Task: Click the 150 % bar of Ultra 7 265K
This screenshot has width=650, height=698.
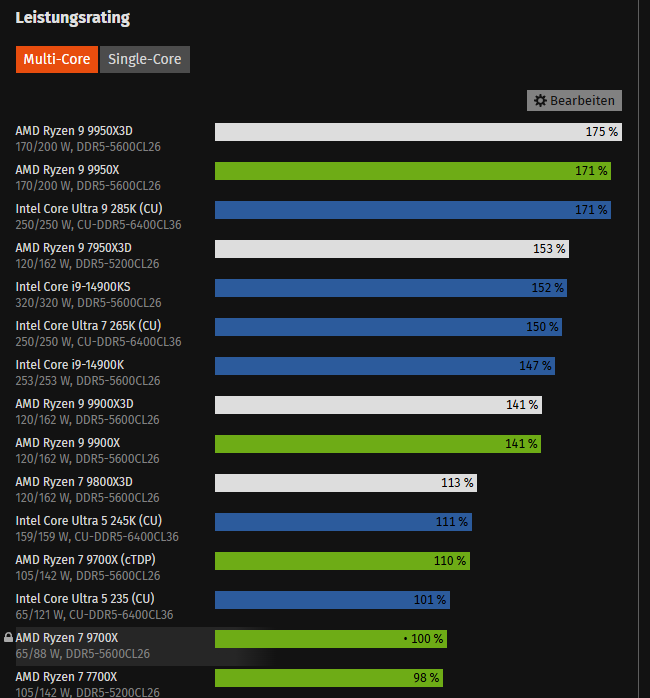Action: tap(388, 327)
